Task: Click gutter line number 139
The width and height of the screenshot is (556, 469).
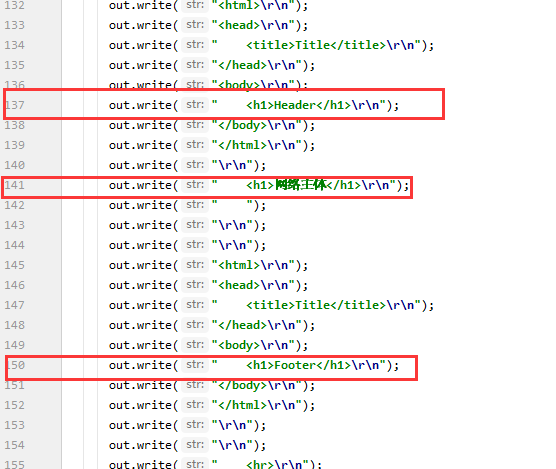Action: tap(15, 145)
